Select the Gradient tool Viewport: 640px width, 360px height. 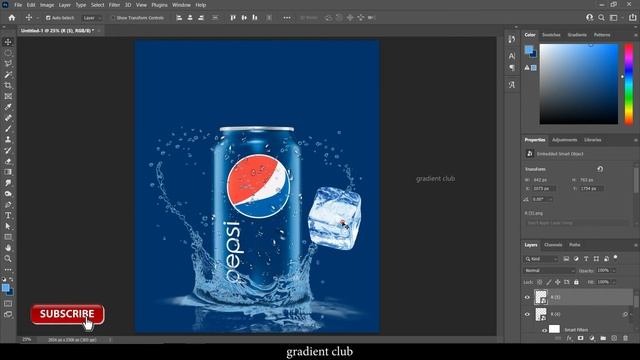pos(8,172)
